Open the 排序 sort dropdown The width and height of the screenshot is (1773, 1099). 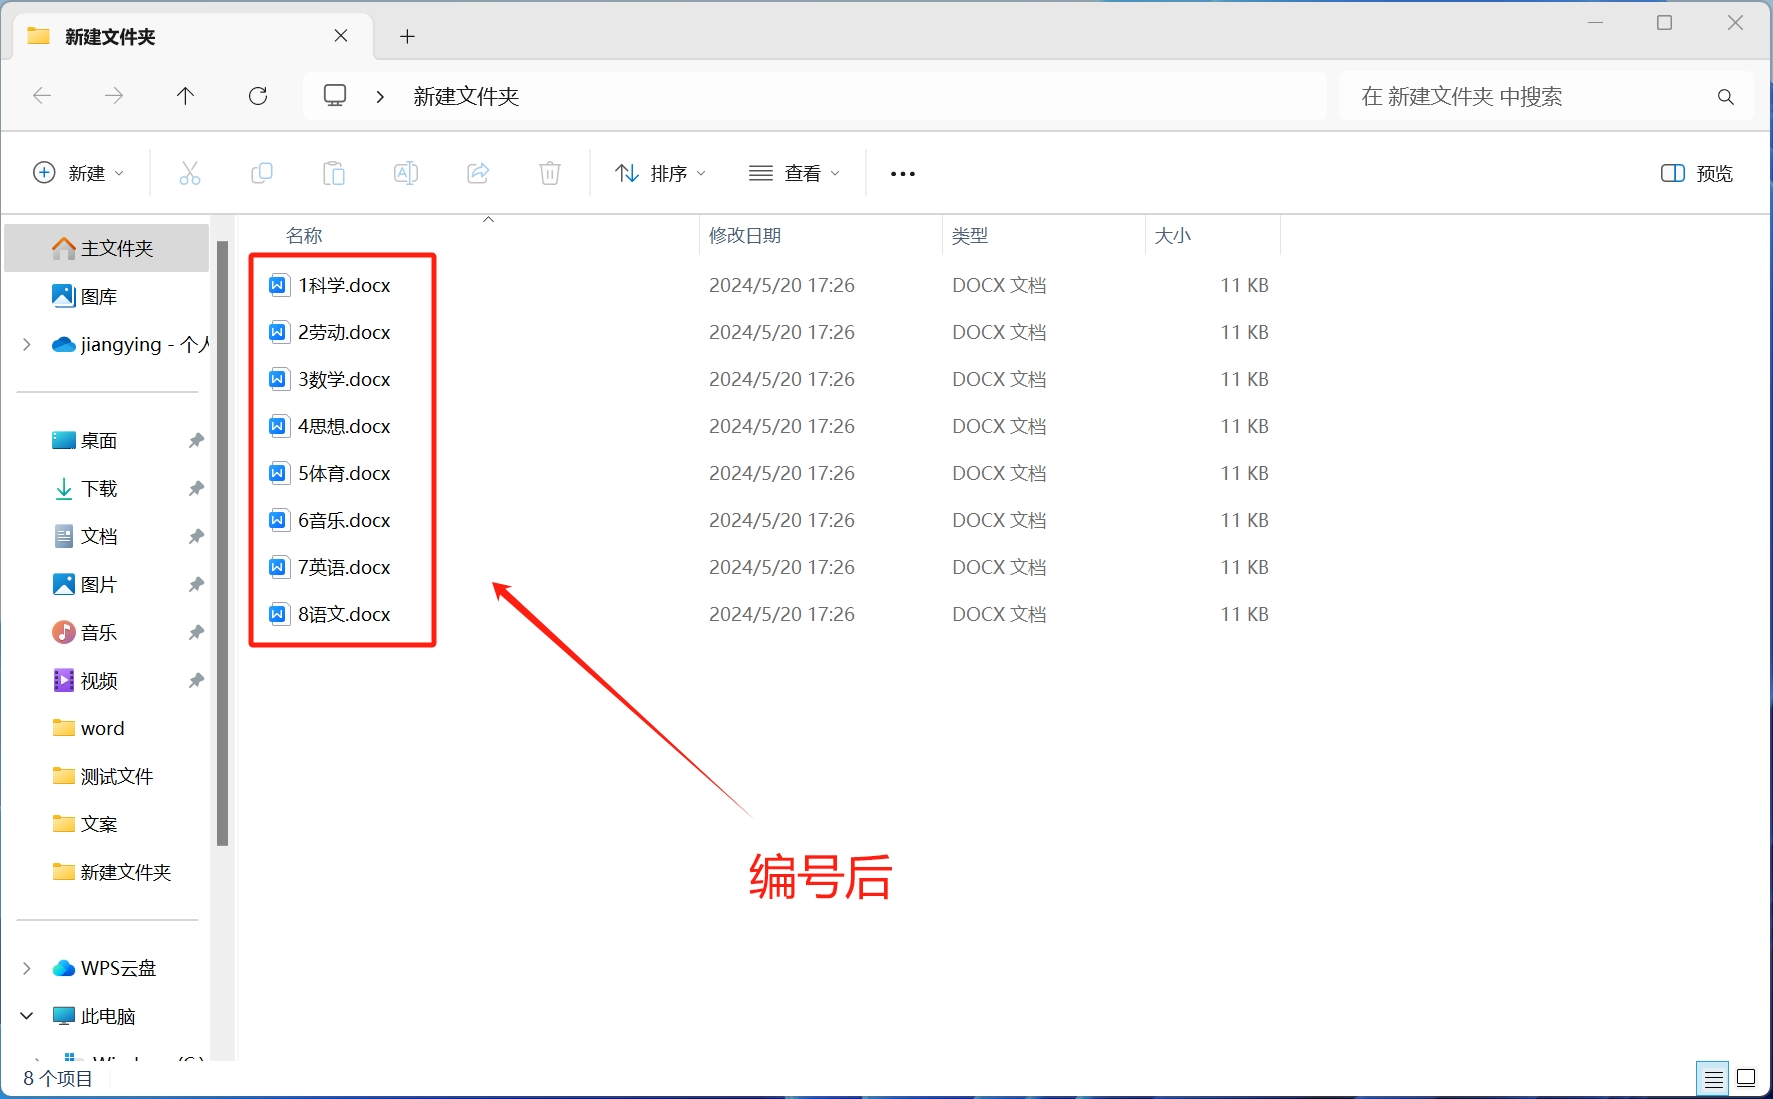point(658,172)
